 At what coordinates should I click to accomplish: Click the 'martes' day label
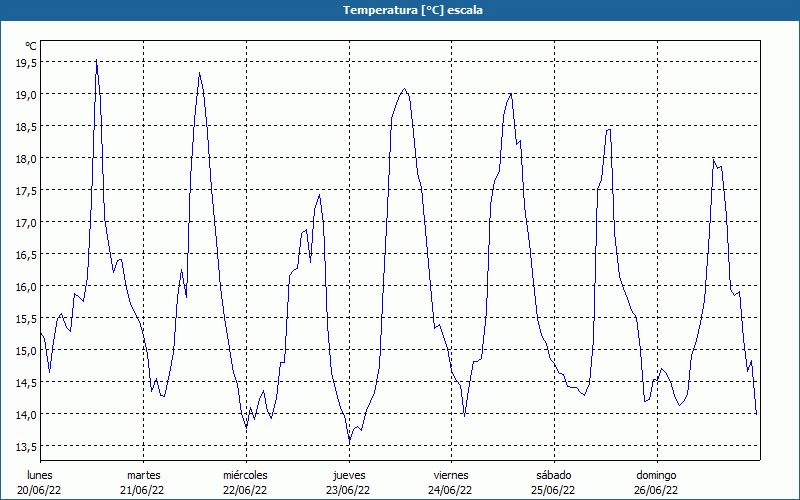(144, 475)
